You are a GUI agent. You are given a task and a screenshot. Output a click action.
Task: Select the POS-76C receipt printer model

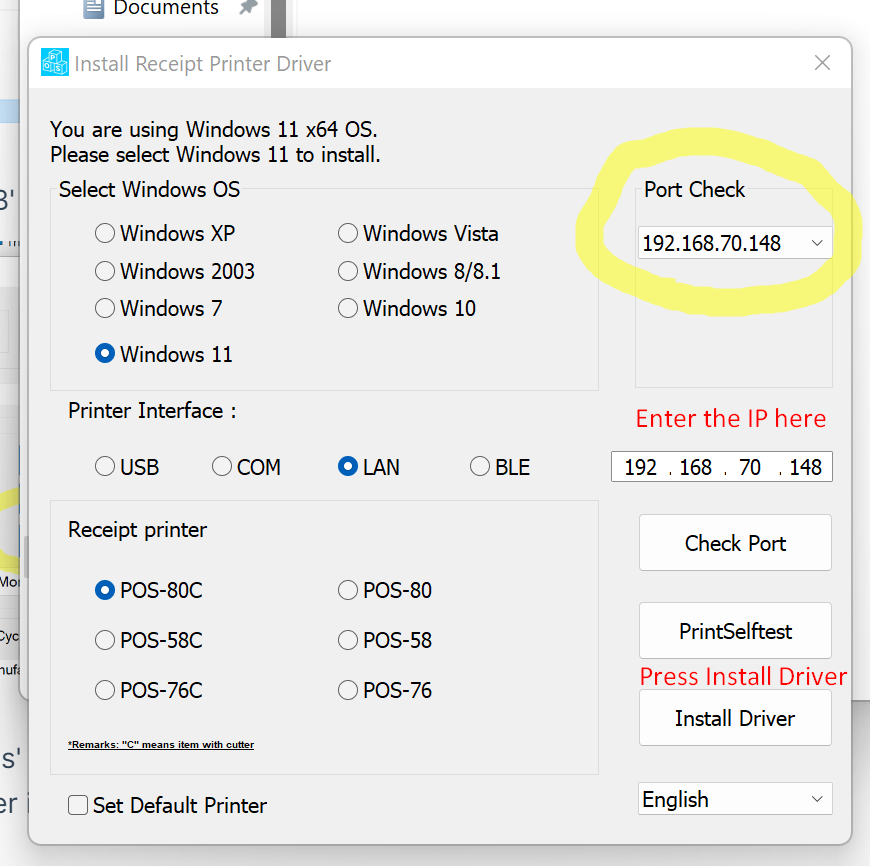(105, 690)
